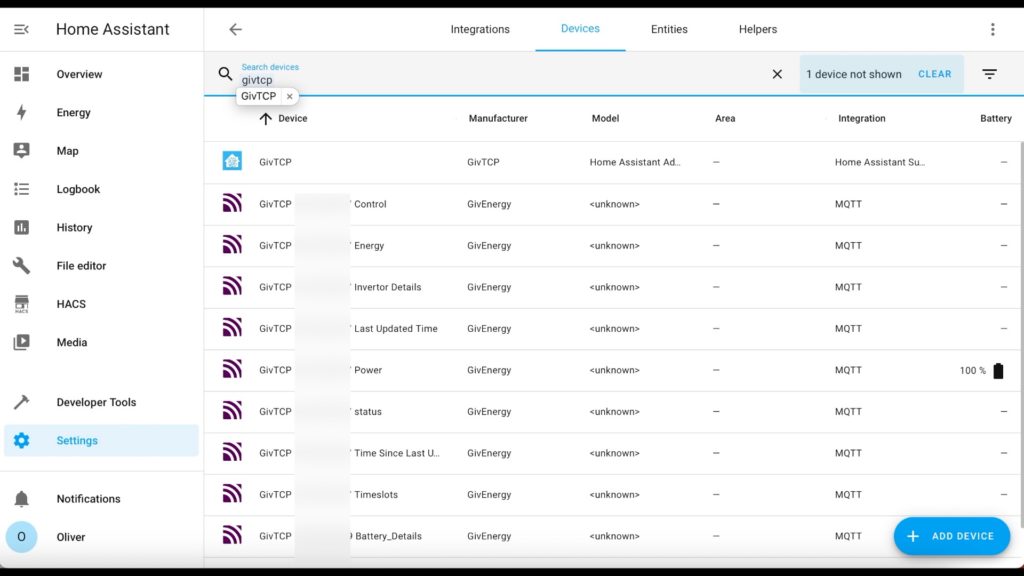This screenshot has height=576, width=1024.
Task: Open the Helpers tab
Action: (x=758, y=29)
